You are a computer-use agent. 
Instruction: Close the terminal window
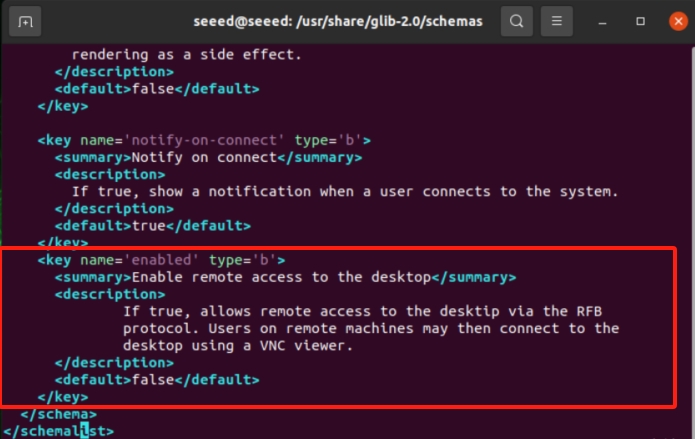tap(678, 21)
